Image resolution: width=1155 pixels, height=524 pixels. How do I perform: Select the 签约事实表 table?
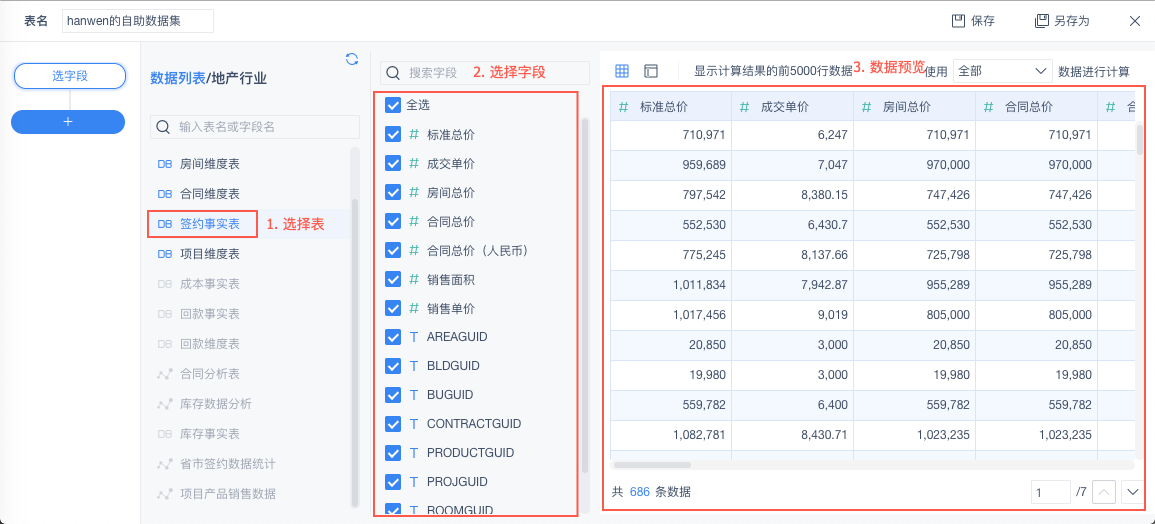[209, 224]
